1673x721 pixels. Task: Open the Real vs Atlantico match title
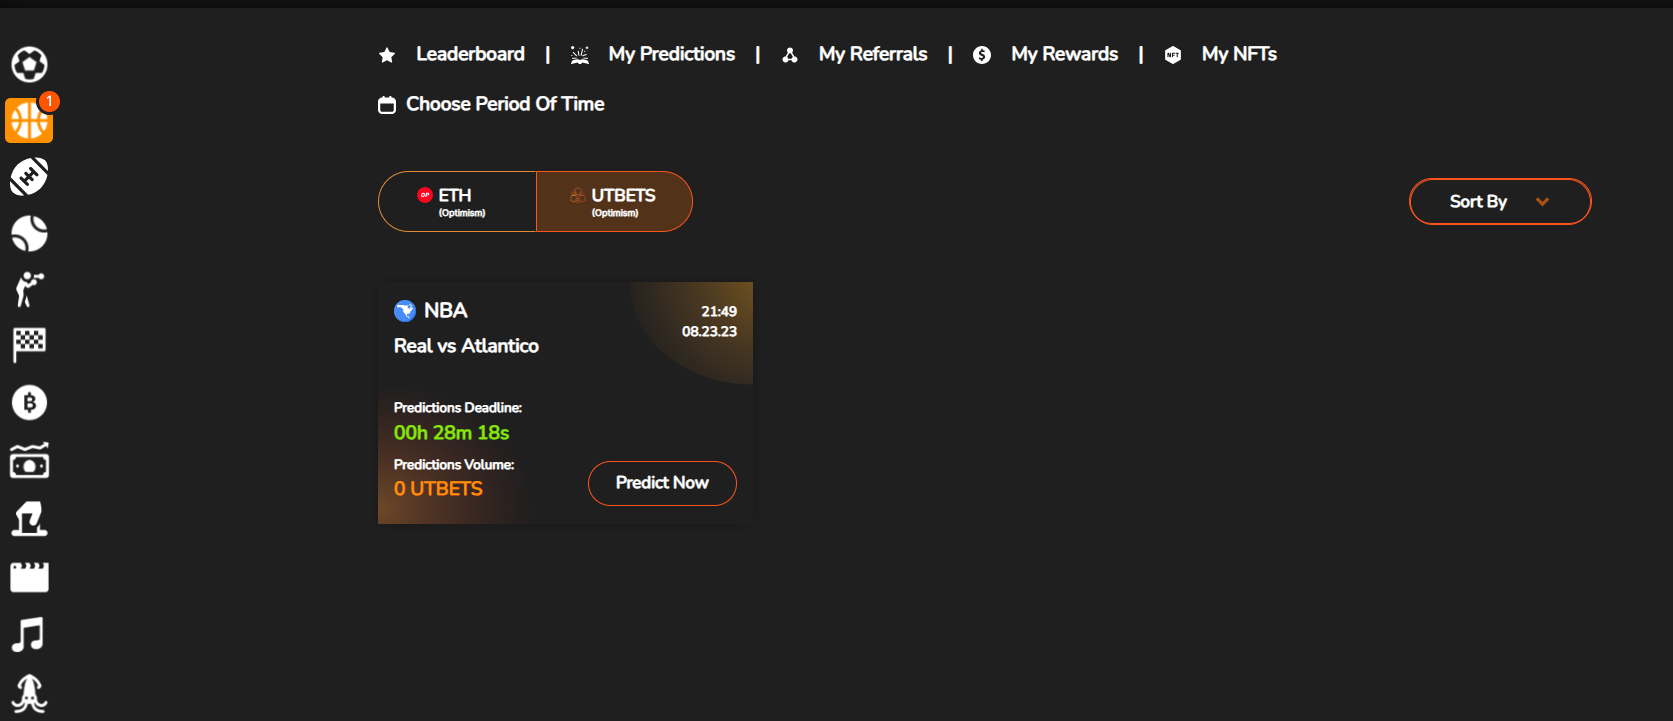pyautogui.click(x=466, y=346)
